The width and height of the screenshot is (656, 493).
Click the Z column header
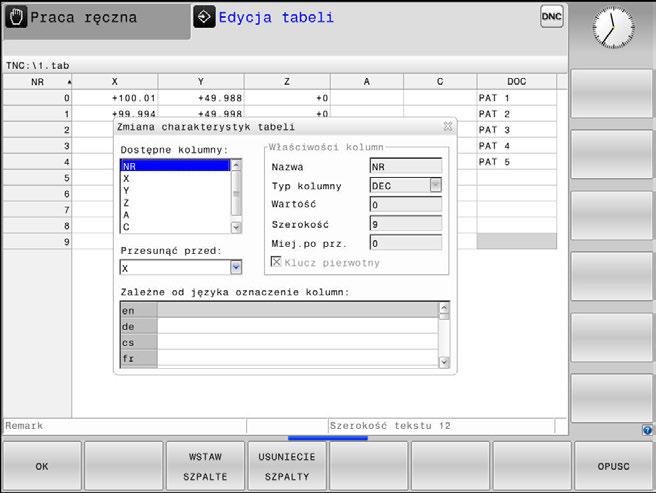287,82
